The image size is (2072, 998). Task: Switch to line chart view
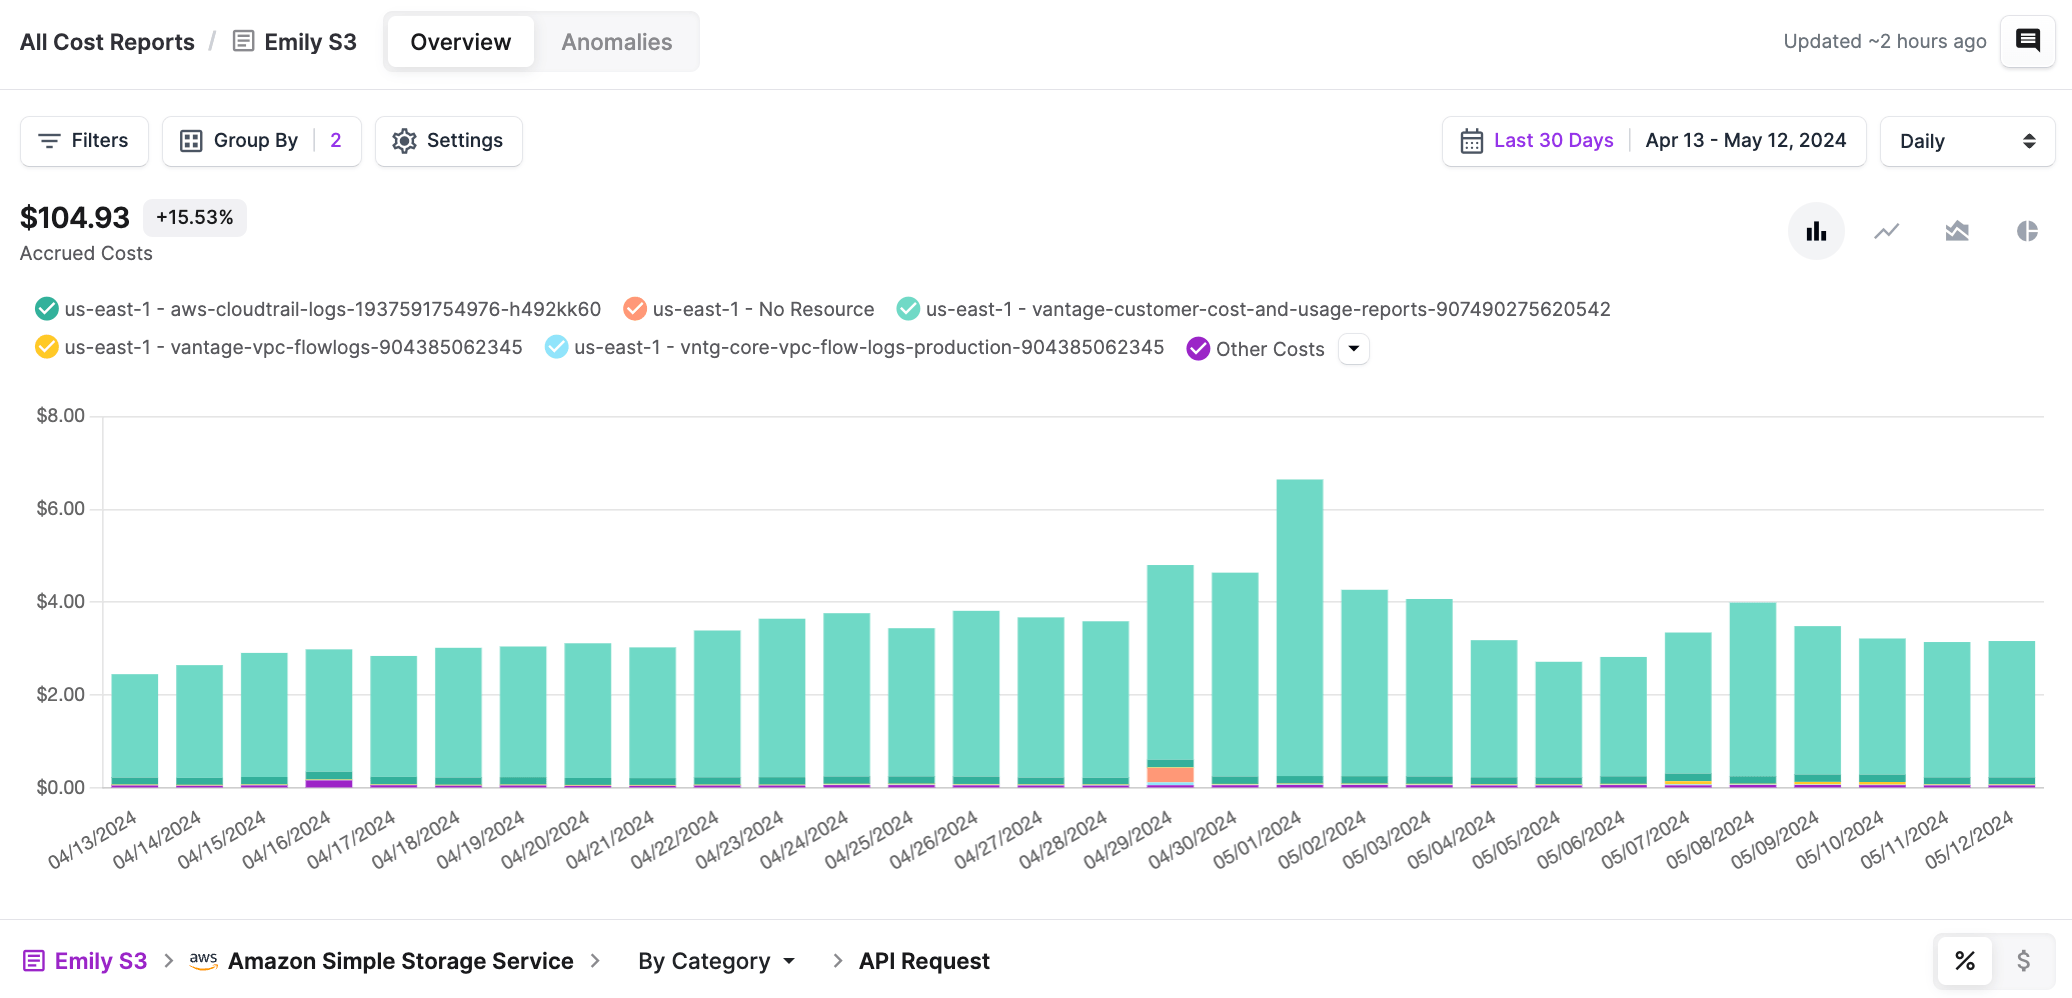[1886, 232]
